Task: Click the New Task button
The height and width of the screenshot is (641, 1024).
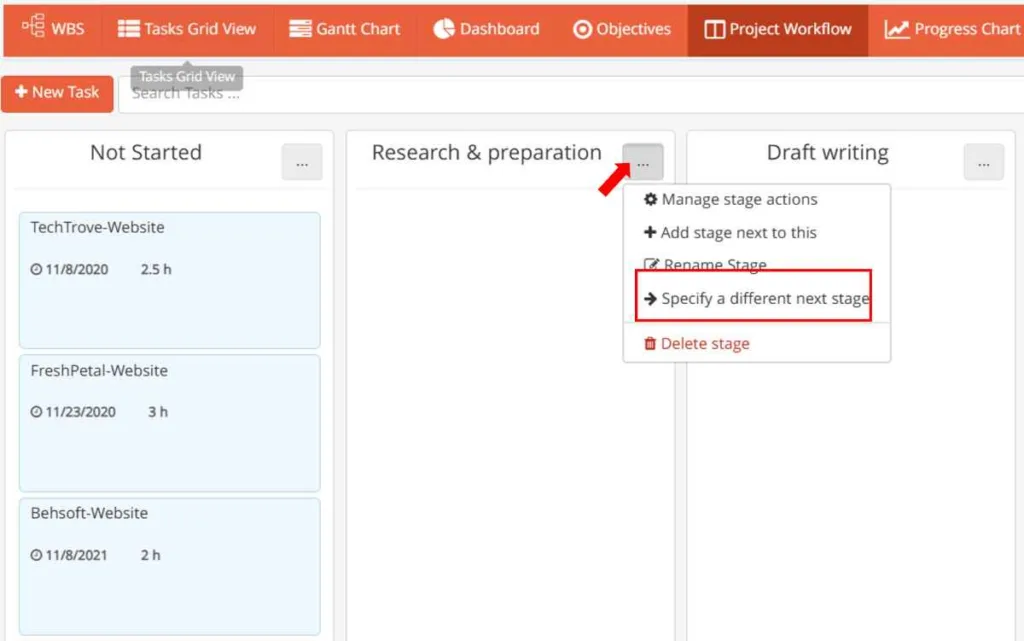Action: click(57, 93)
